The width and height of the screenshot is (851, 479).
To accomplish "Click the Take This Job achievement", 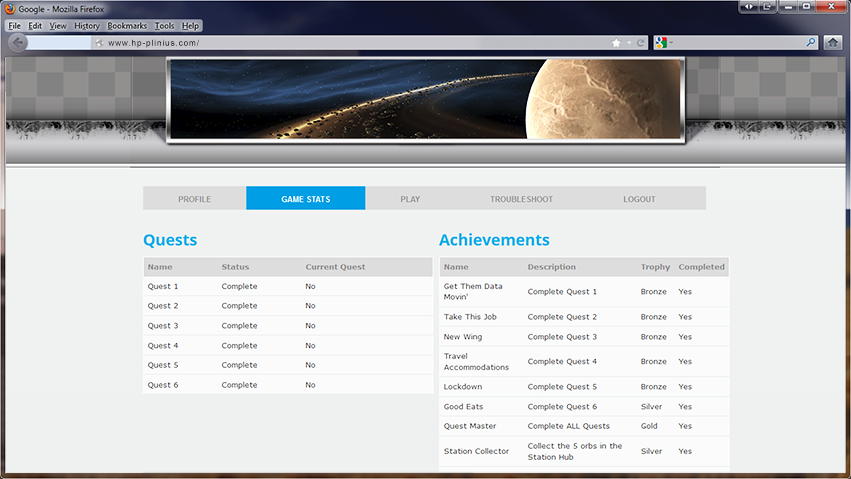I will [470, 317].
